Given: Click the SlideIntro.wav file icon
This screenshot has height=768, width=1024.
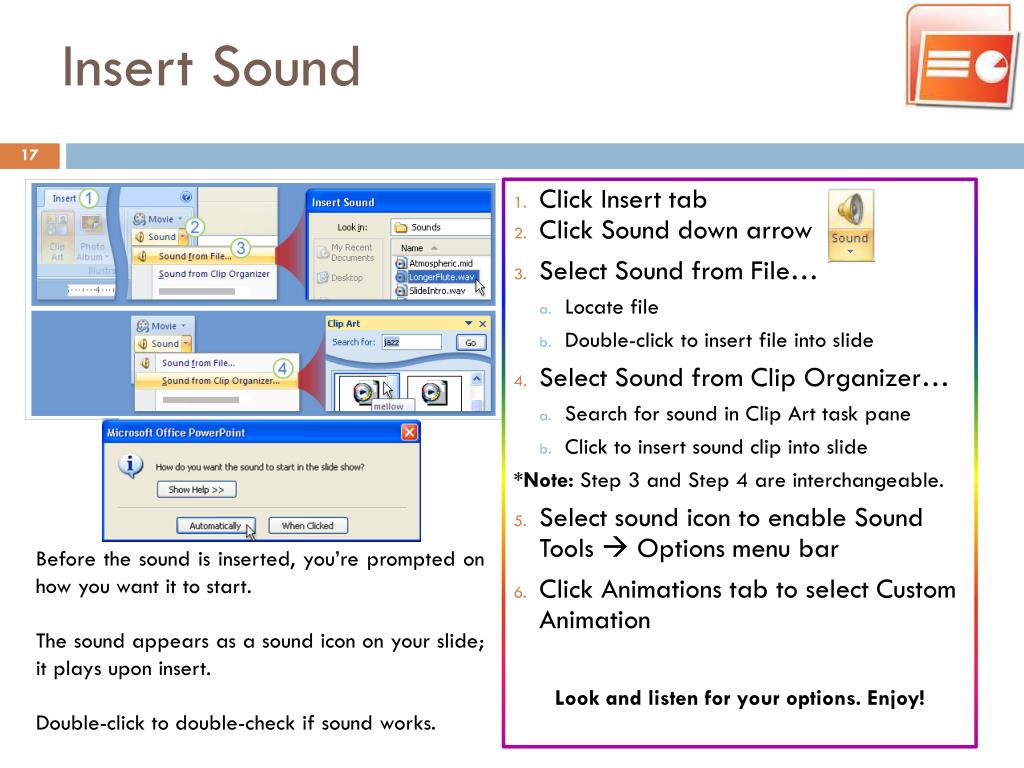Looking at the screenshot, I should coord(401,291).
